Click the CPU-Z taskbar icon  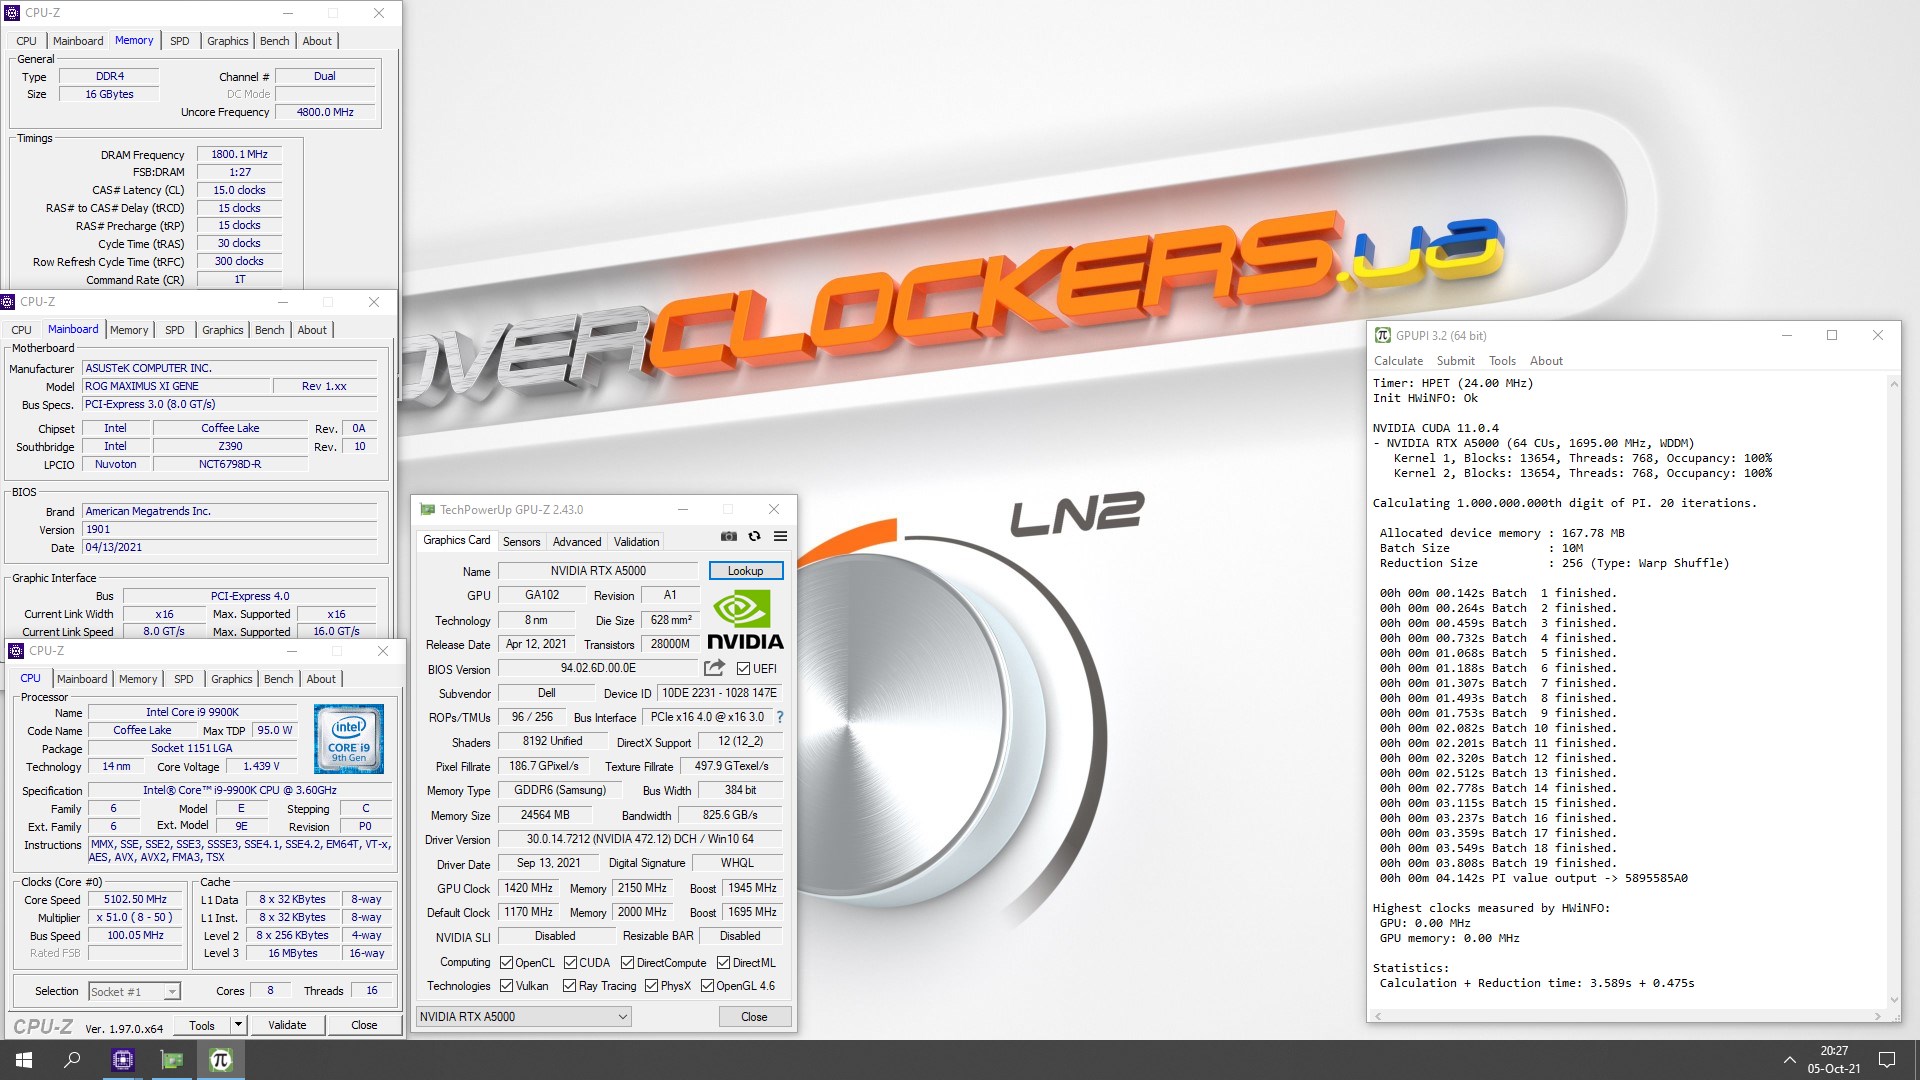click(122, 1060)
